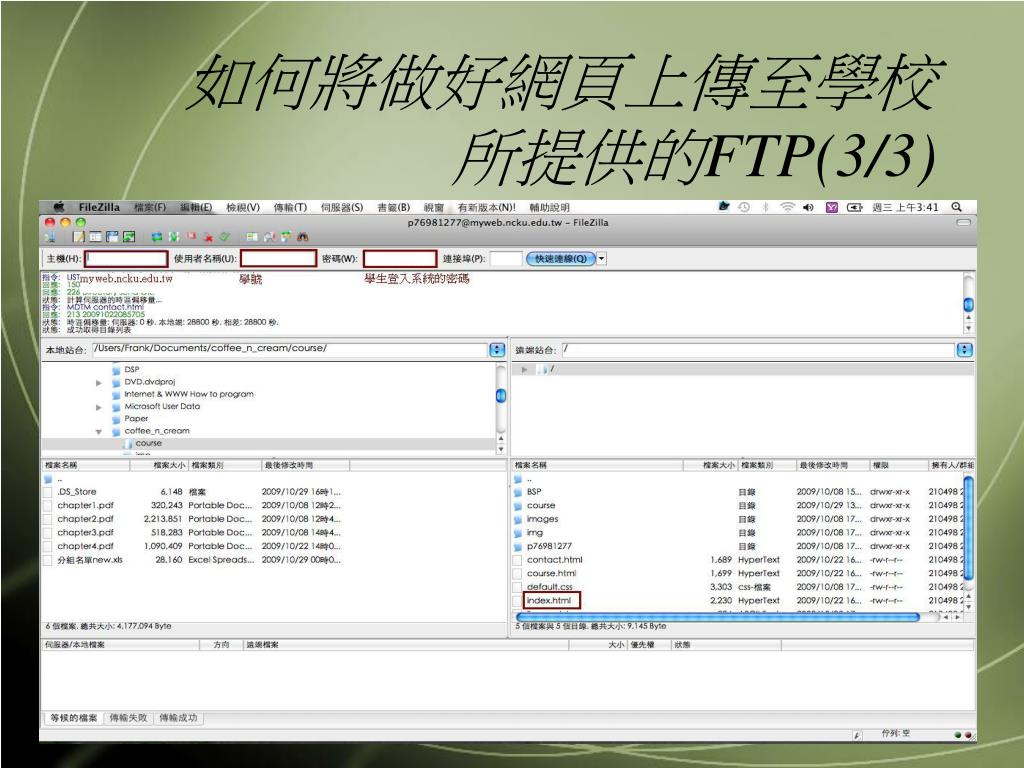Click the local tree scrollbar thumb

(x=501, y=396)
